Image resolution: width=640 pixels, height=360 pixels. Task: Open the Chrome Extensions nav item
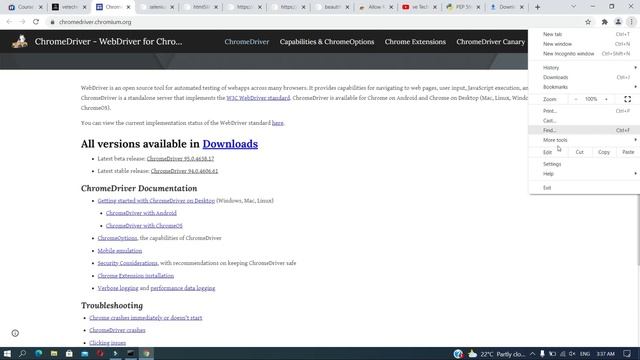click(415, 42)
